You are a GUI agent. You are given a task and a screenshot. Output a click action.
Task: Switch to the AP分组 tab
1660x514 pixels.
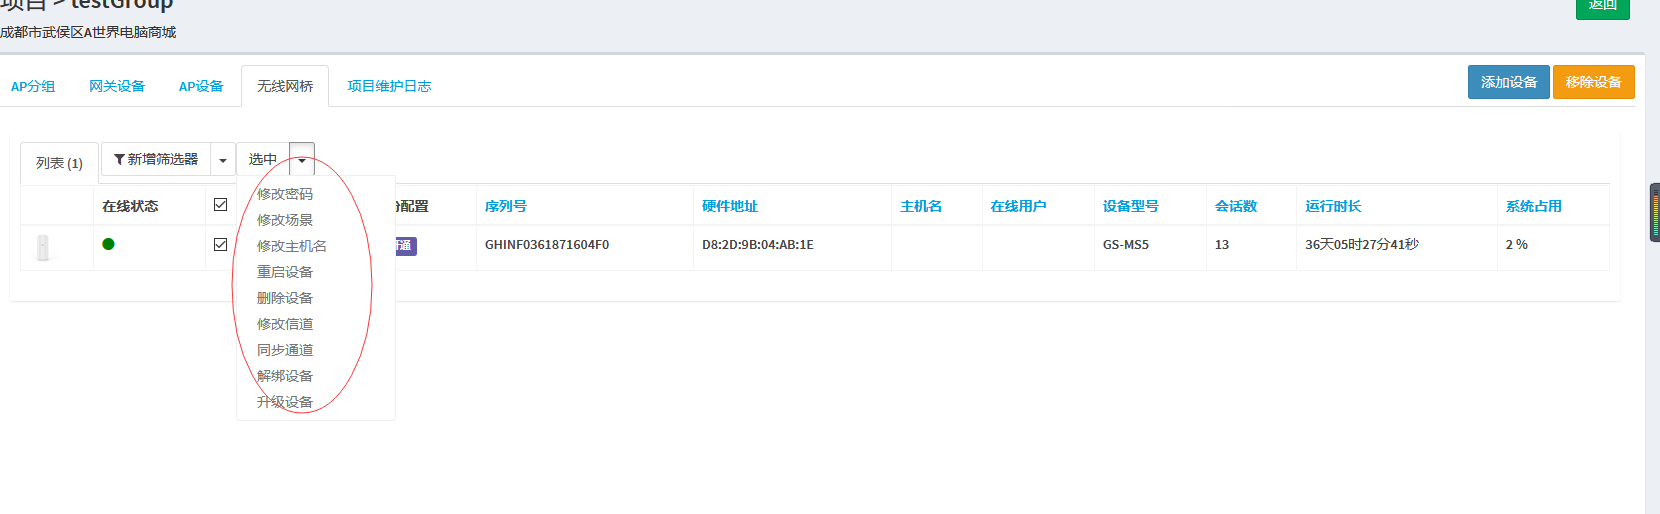tap(33, 87)
